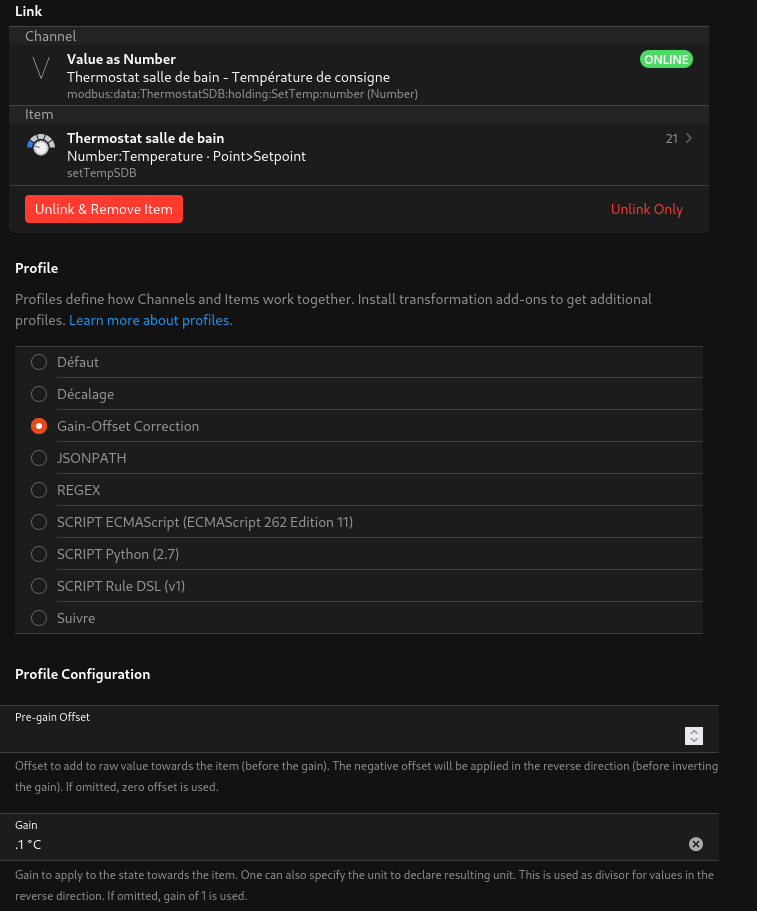Open Learn more about profiles link

pos(150,320)
